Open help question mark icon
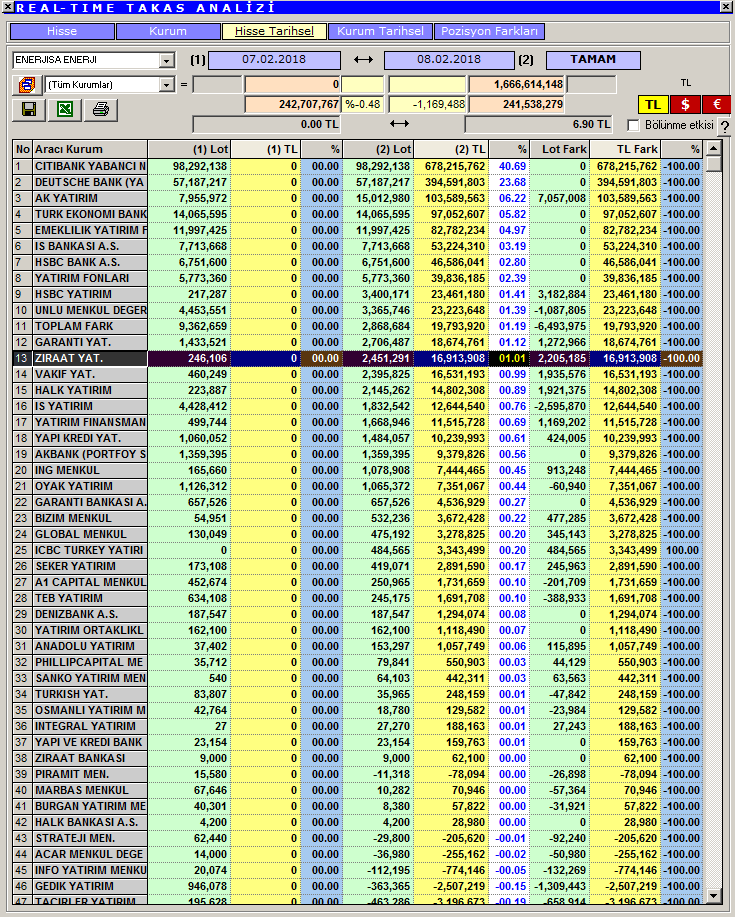 pos(725,126)
